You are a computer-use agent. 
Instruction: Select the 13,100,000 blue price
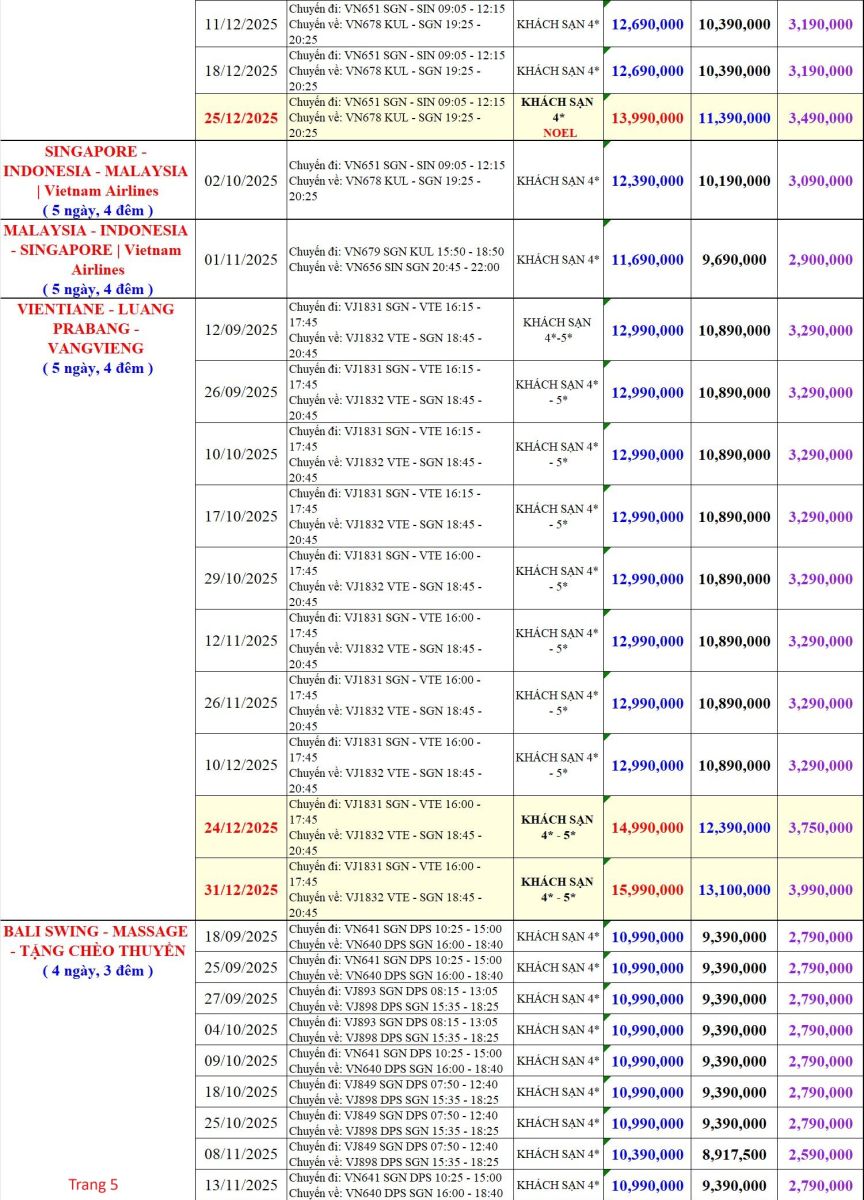click(734, 890)
